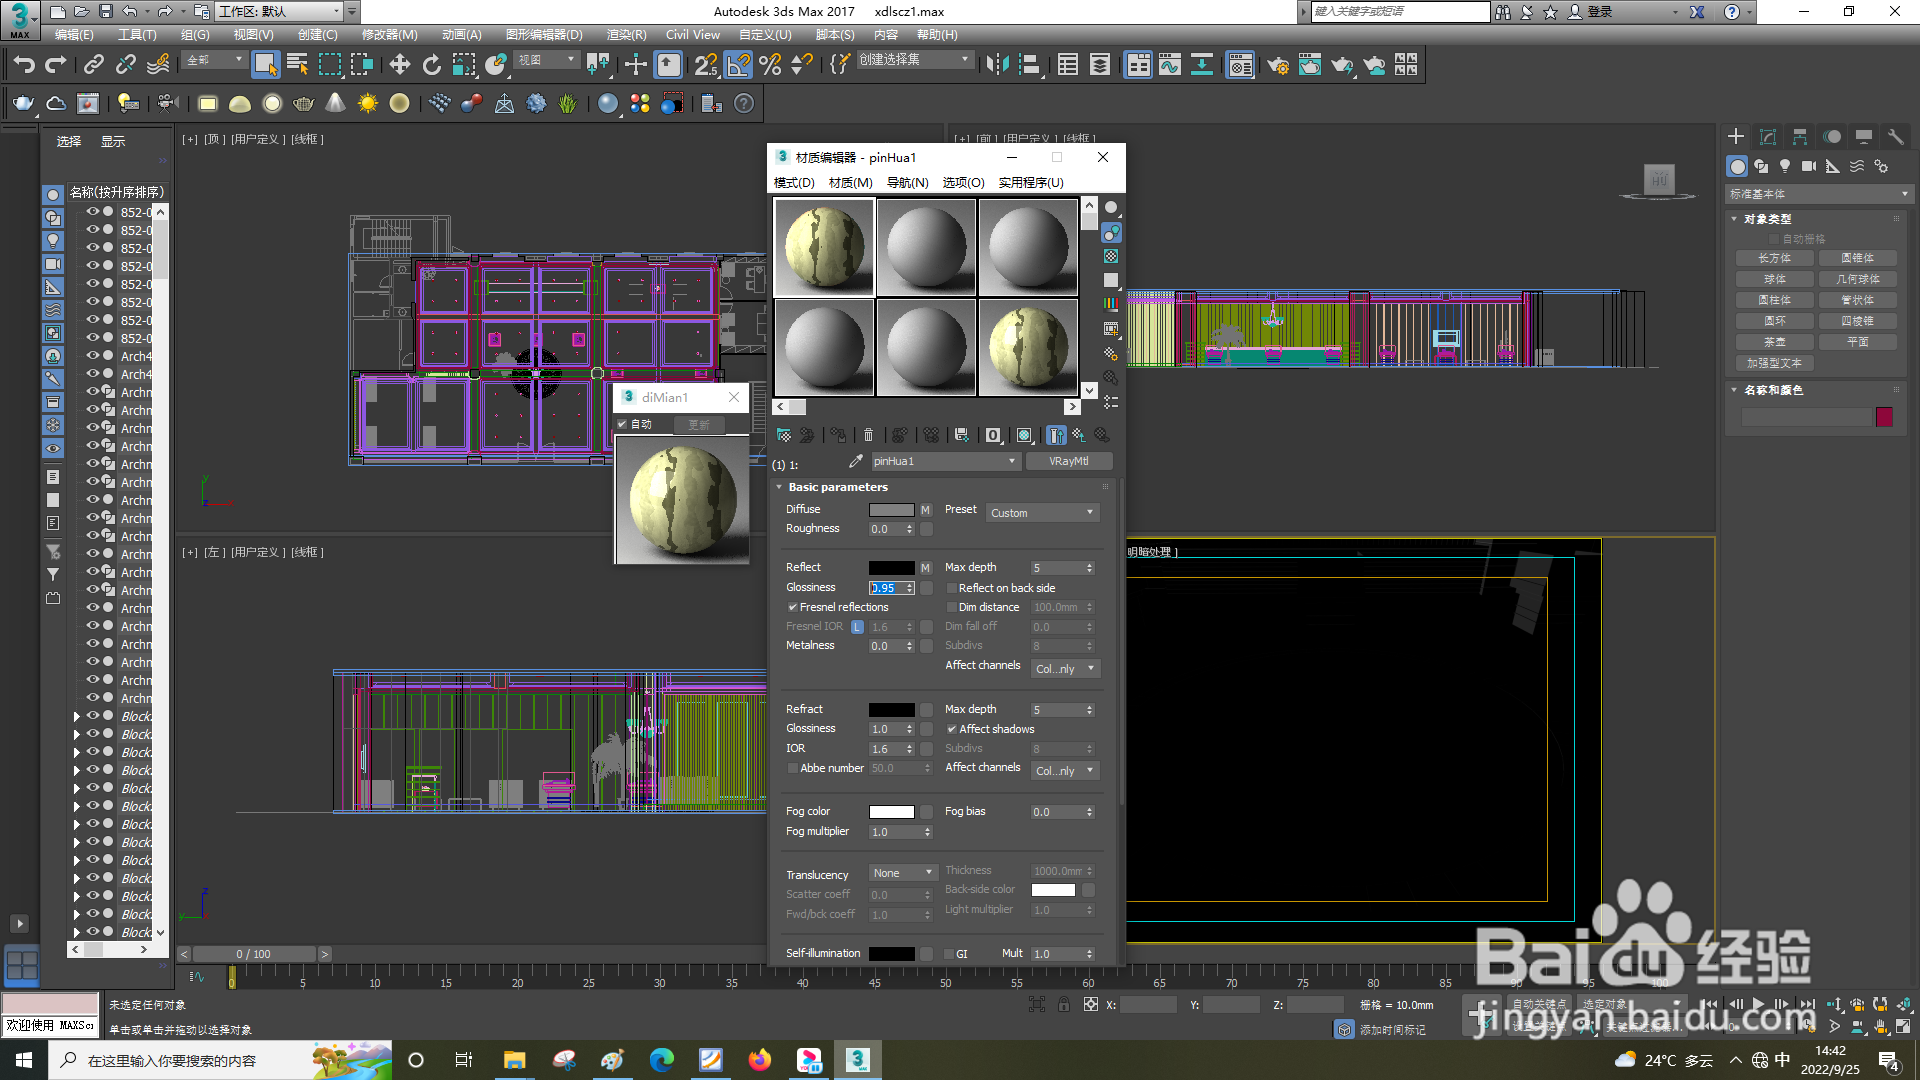Activate the Select and Rotate tool
Image resolution: width=1920 pixels, height=1082 pixels.
[431, 64]
